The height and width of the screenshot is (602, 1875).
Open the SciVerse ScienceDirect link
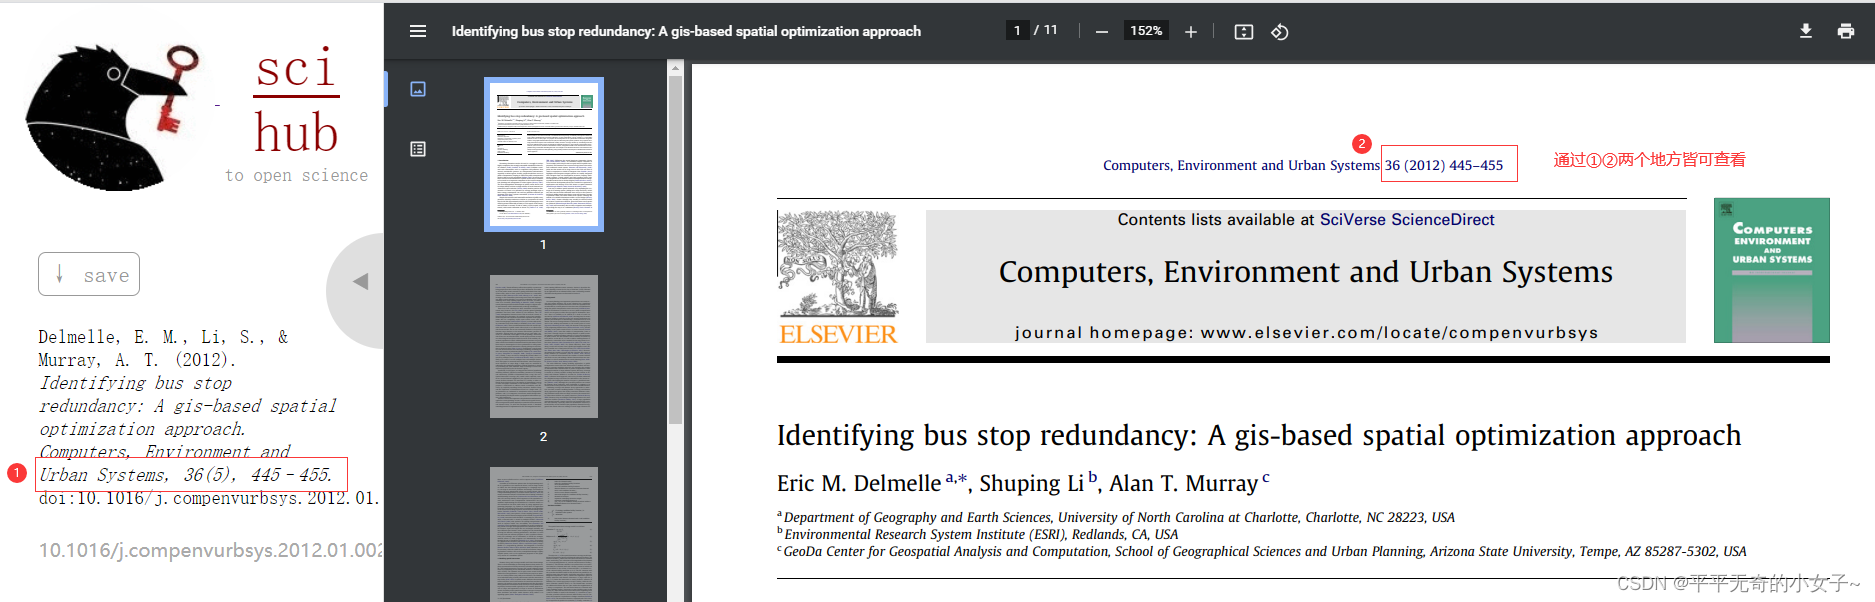pos(1407,220)
